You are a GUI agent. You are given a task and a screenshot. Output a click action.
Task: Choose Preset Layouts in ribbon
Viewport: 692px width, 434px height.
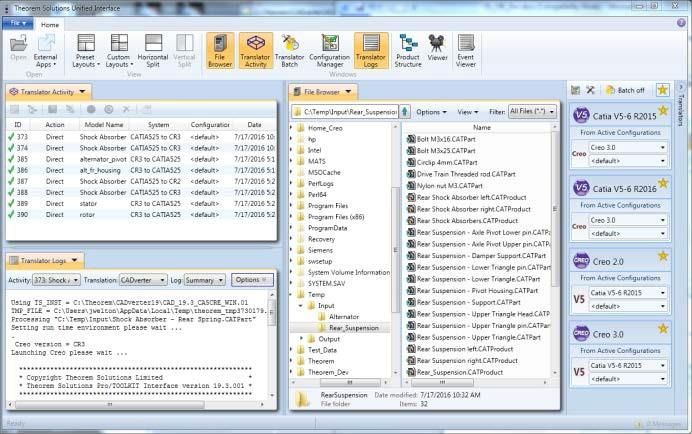86,51
